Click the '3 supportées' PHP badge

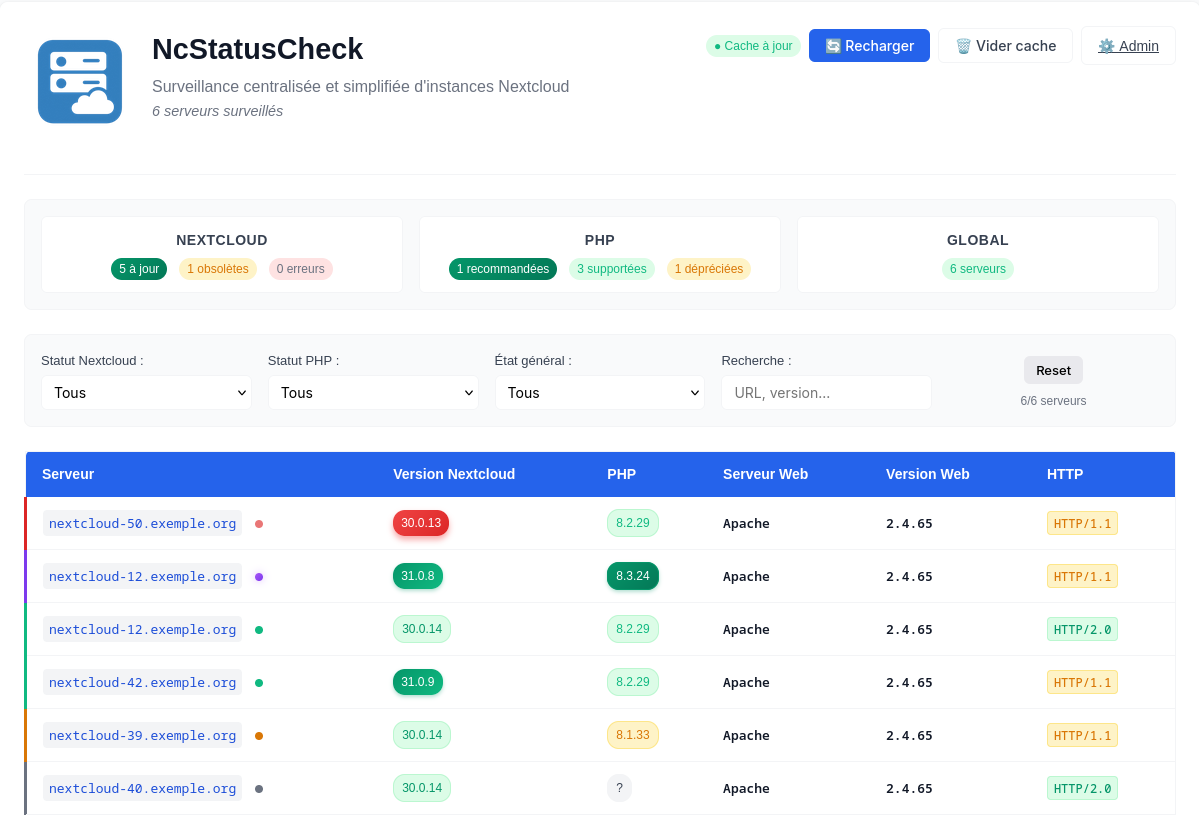612,269
